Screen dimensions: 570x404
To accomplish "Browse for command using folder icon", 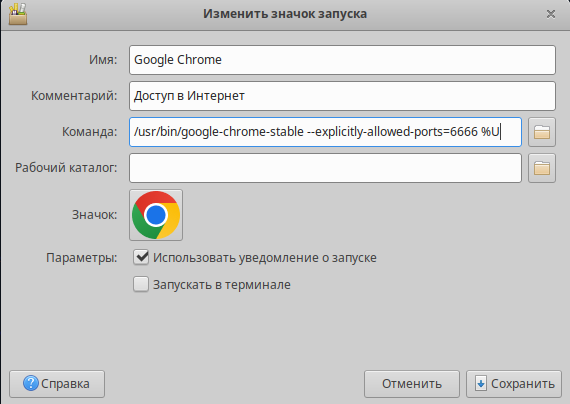I will point(542,132).
